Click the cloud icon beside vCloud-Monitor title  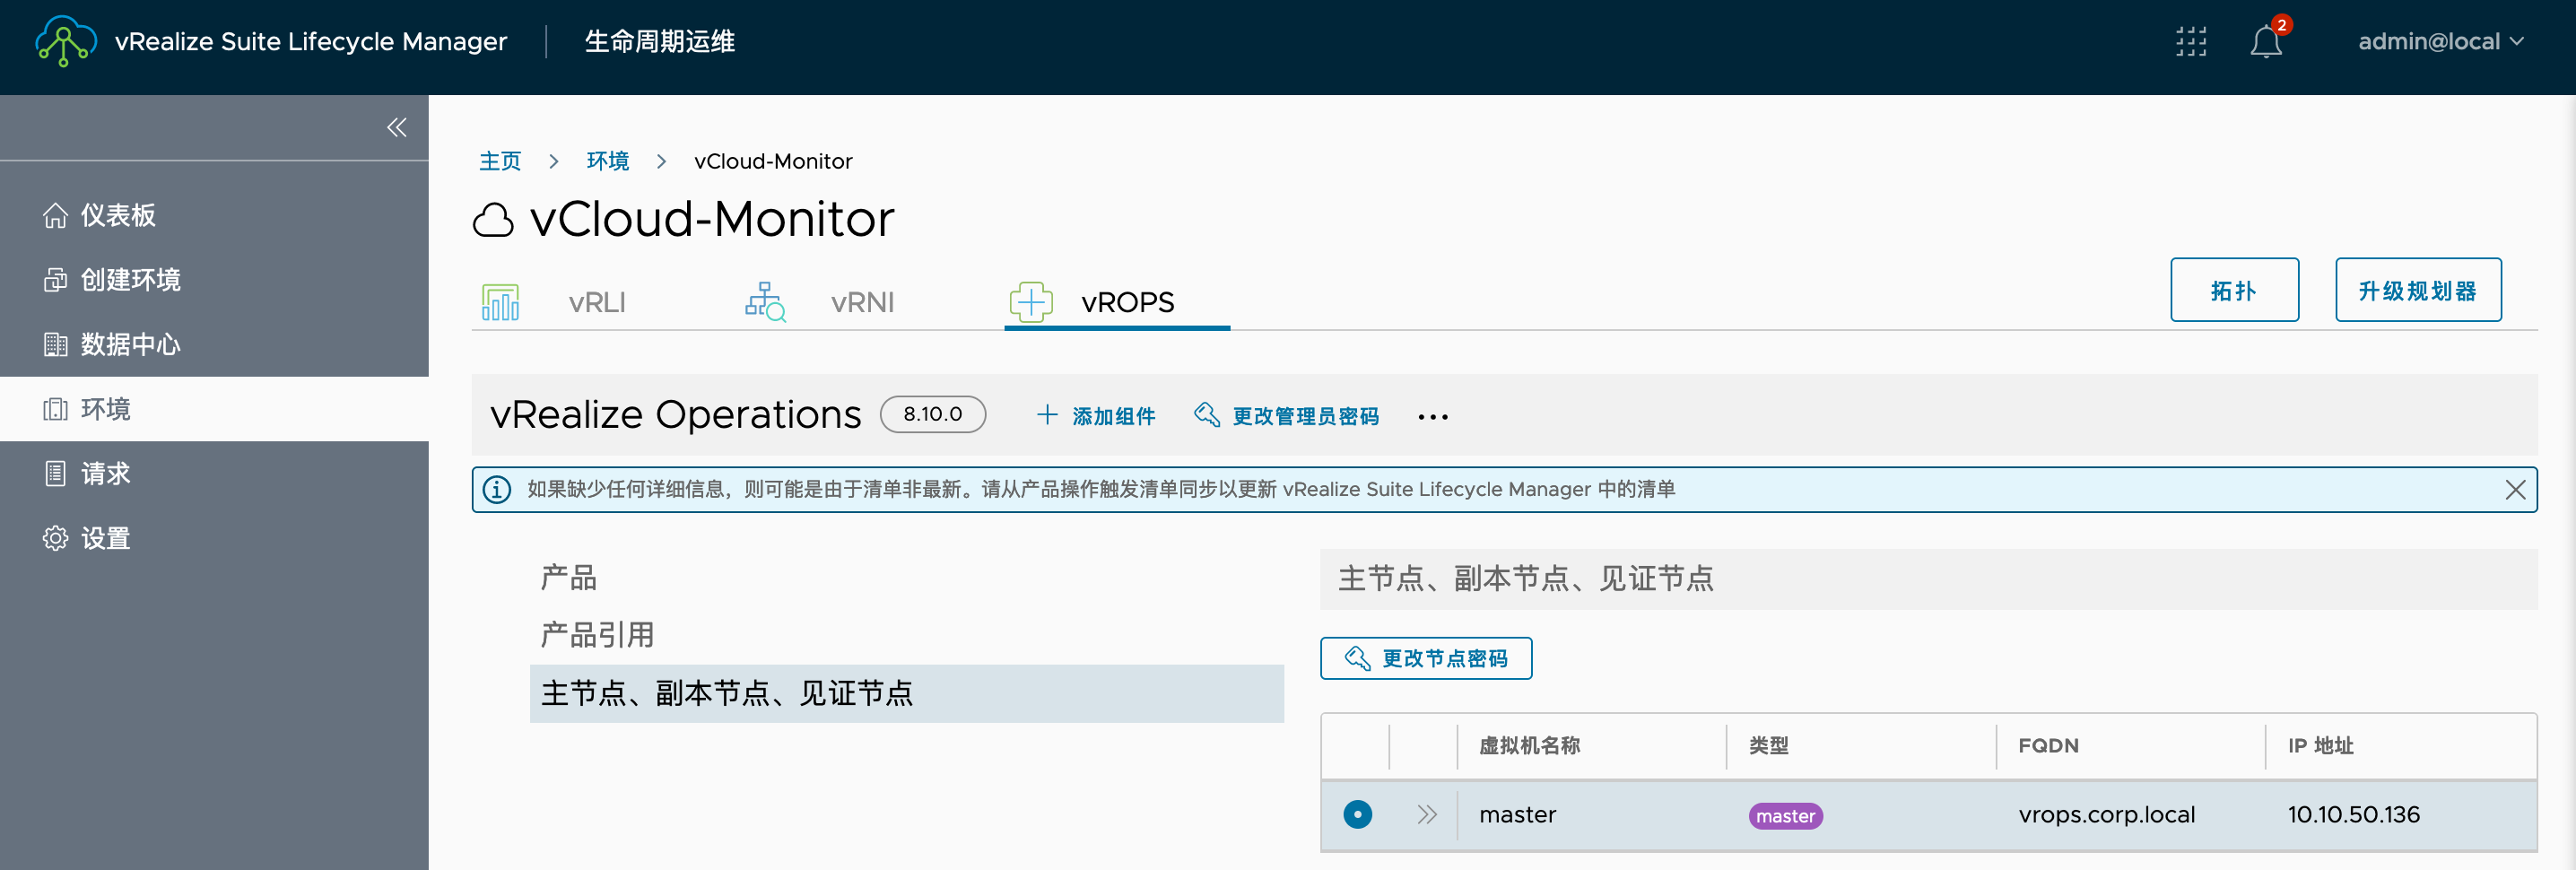493,220
